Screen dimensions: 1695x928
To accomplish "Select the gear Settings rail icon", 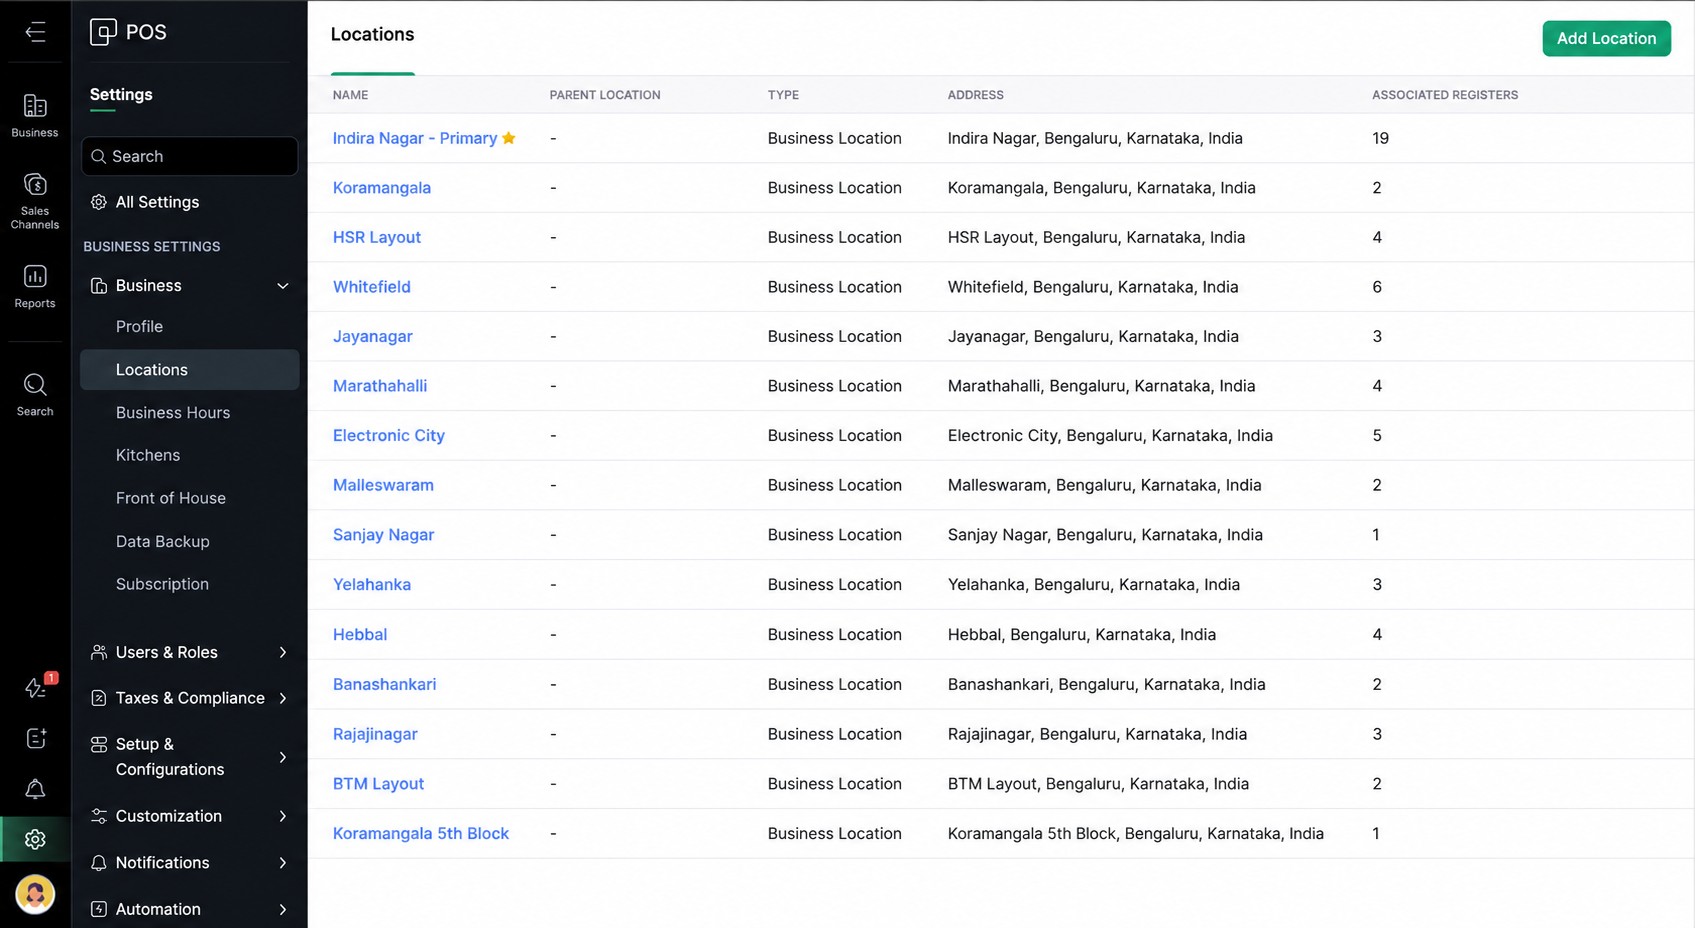I will coord(35,839).
